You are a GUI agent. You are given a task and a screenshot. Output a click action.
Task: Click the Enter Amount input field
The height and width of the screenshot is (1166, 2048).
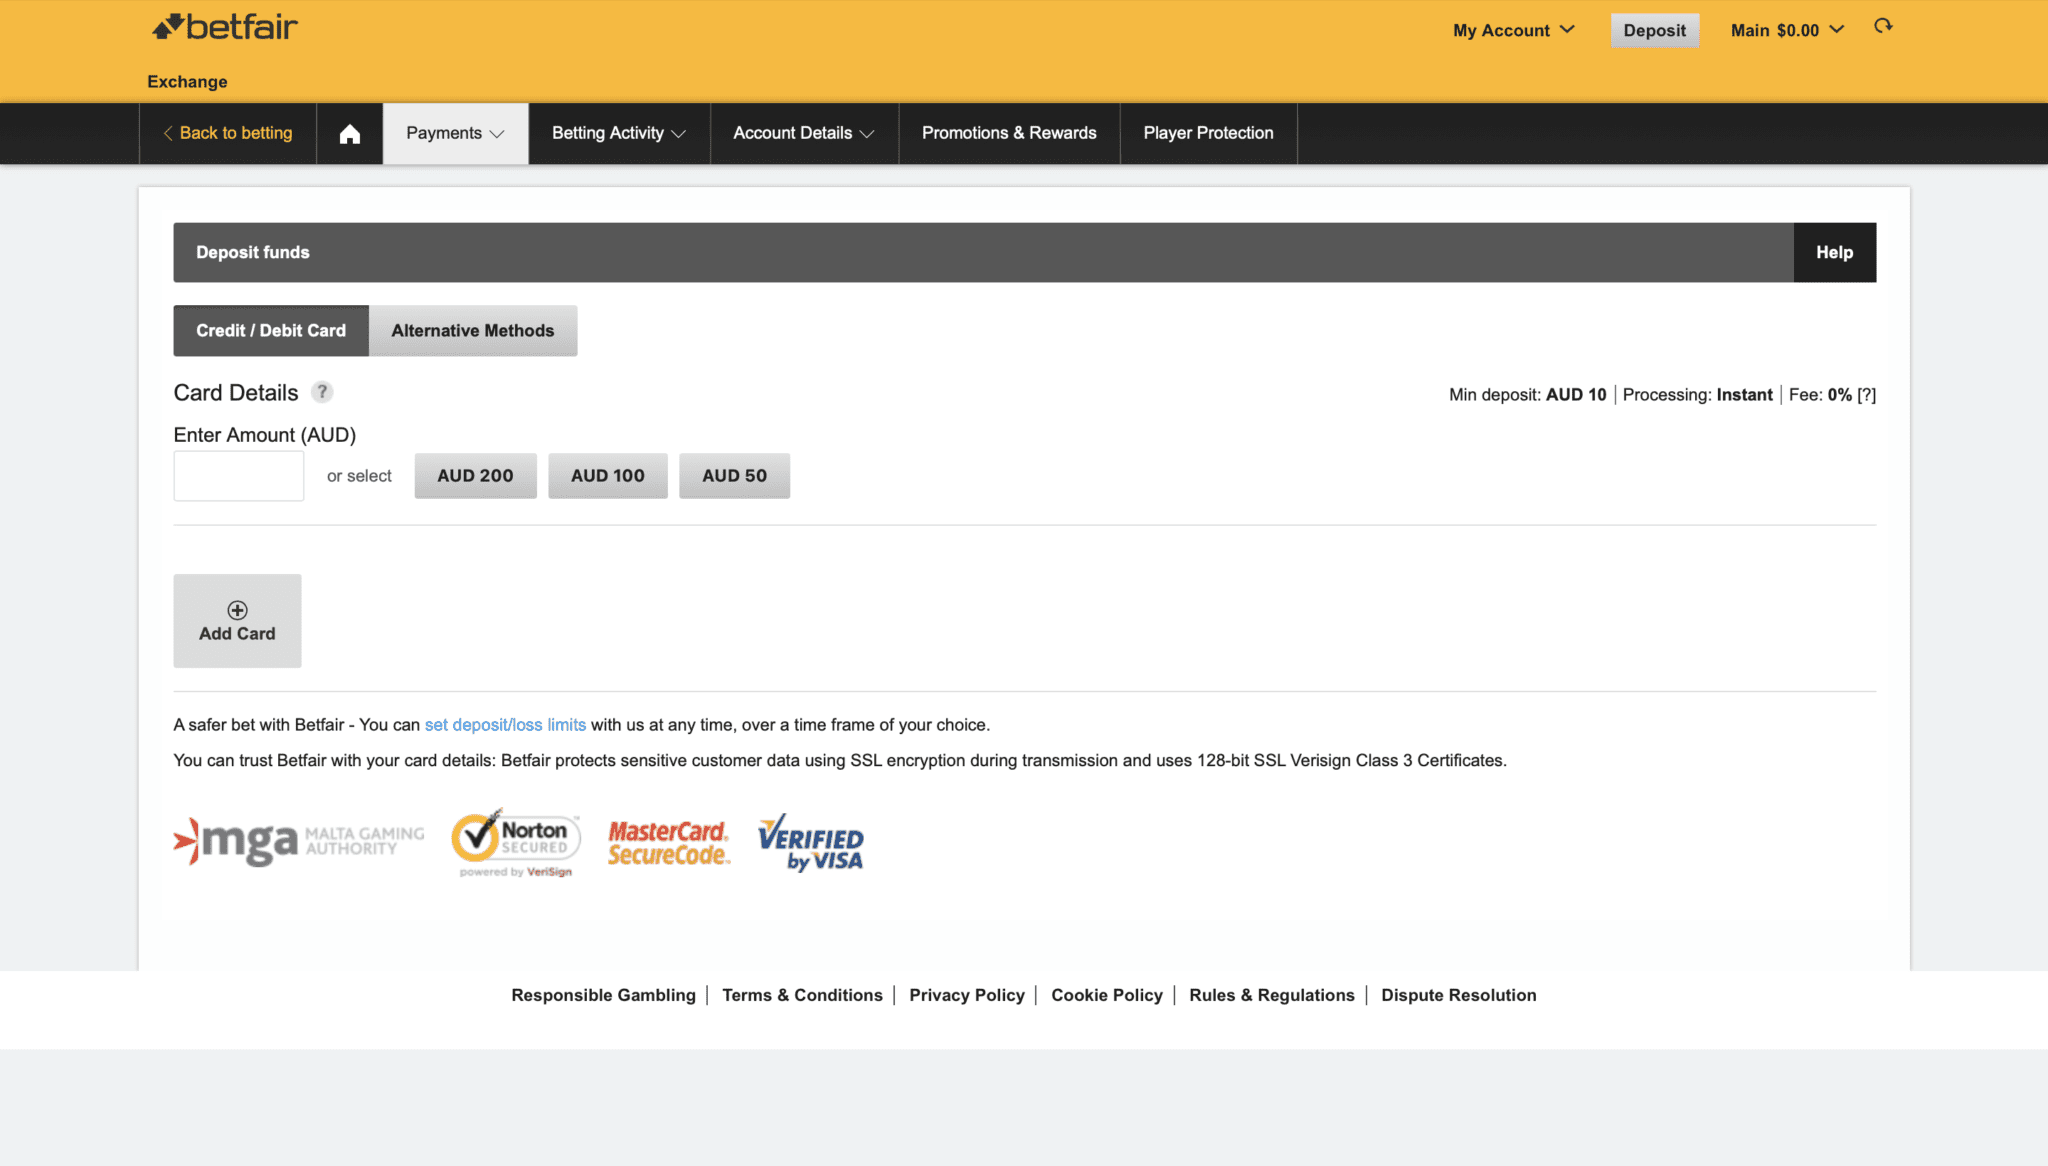239,476
